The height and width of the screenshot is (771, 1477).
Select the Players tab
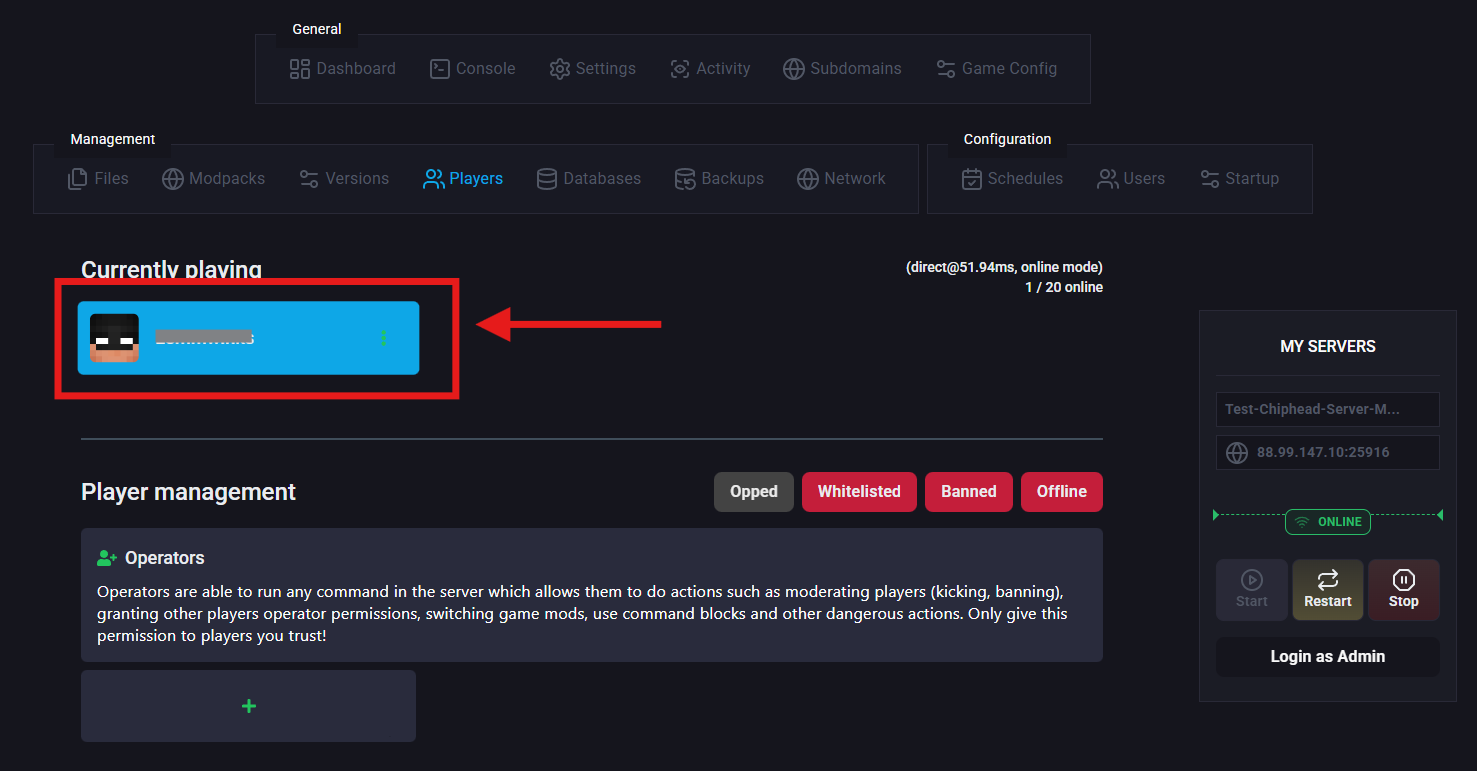pyautogui.click(x=463, y=179)
